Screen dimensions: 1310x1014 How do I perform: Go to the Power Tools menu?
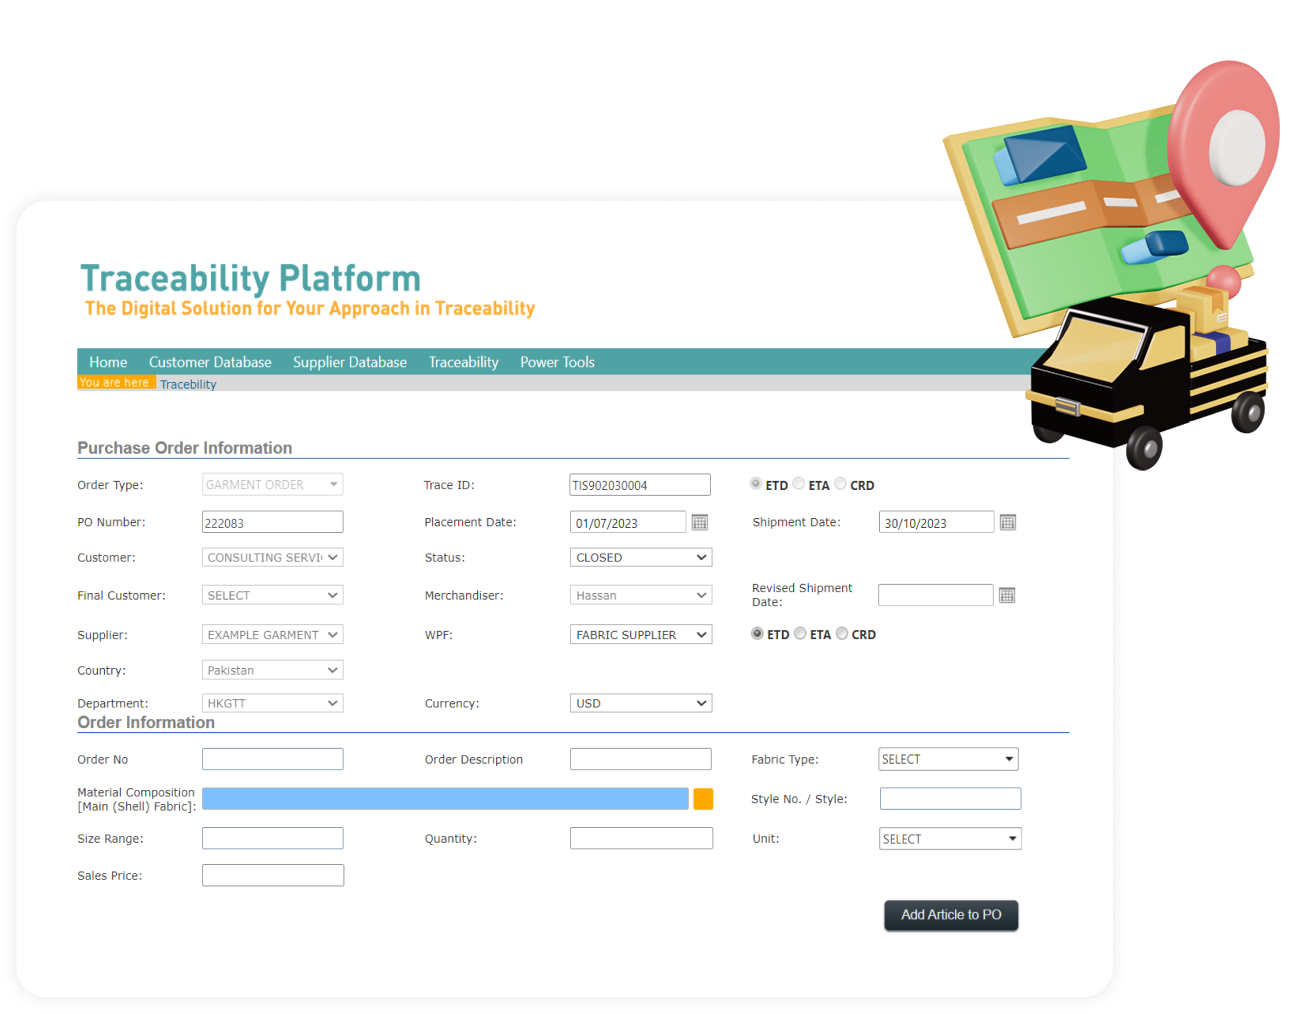click(557, 362)
